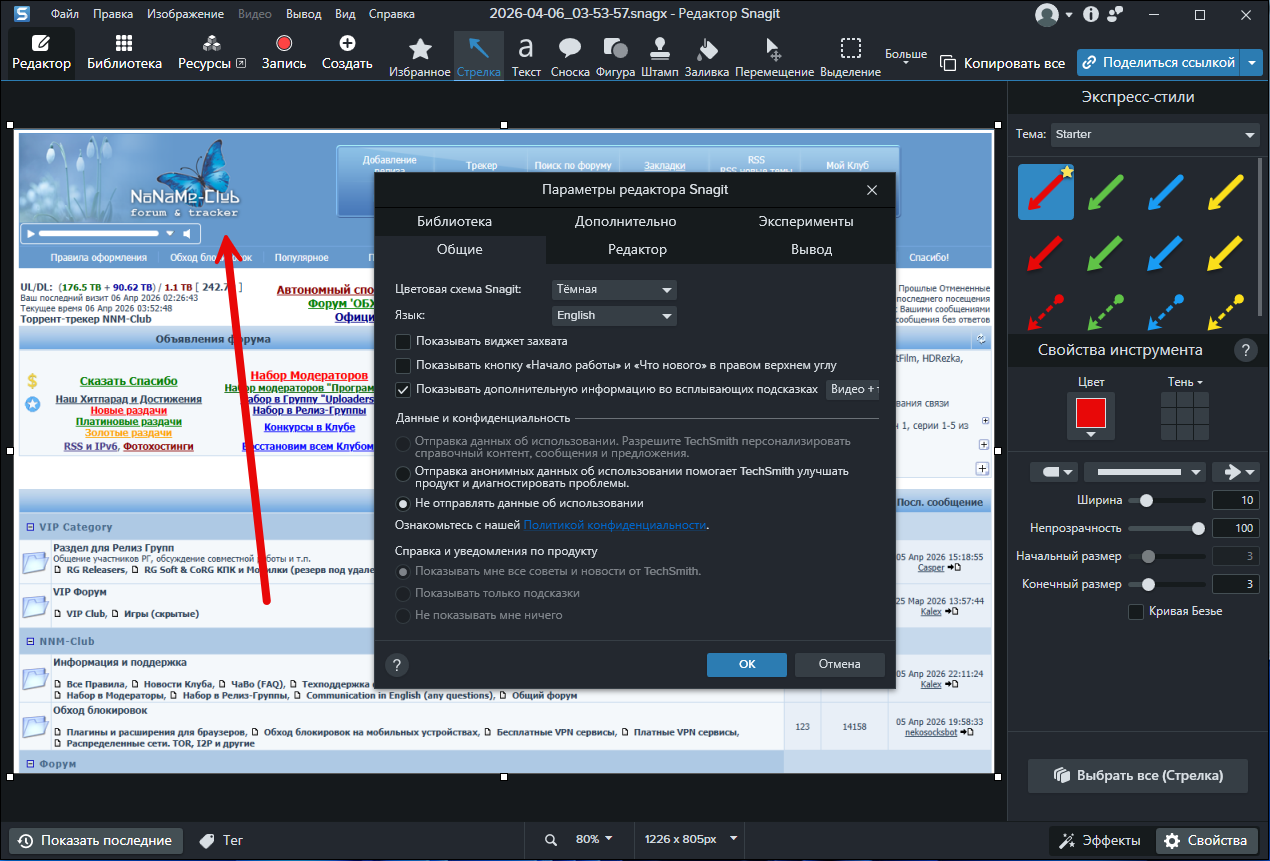Open the share link dropdown arrow

click(x=1253, y=63)
